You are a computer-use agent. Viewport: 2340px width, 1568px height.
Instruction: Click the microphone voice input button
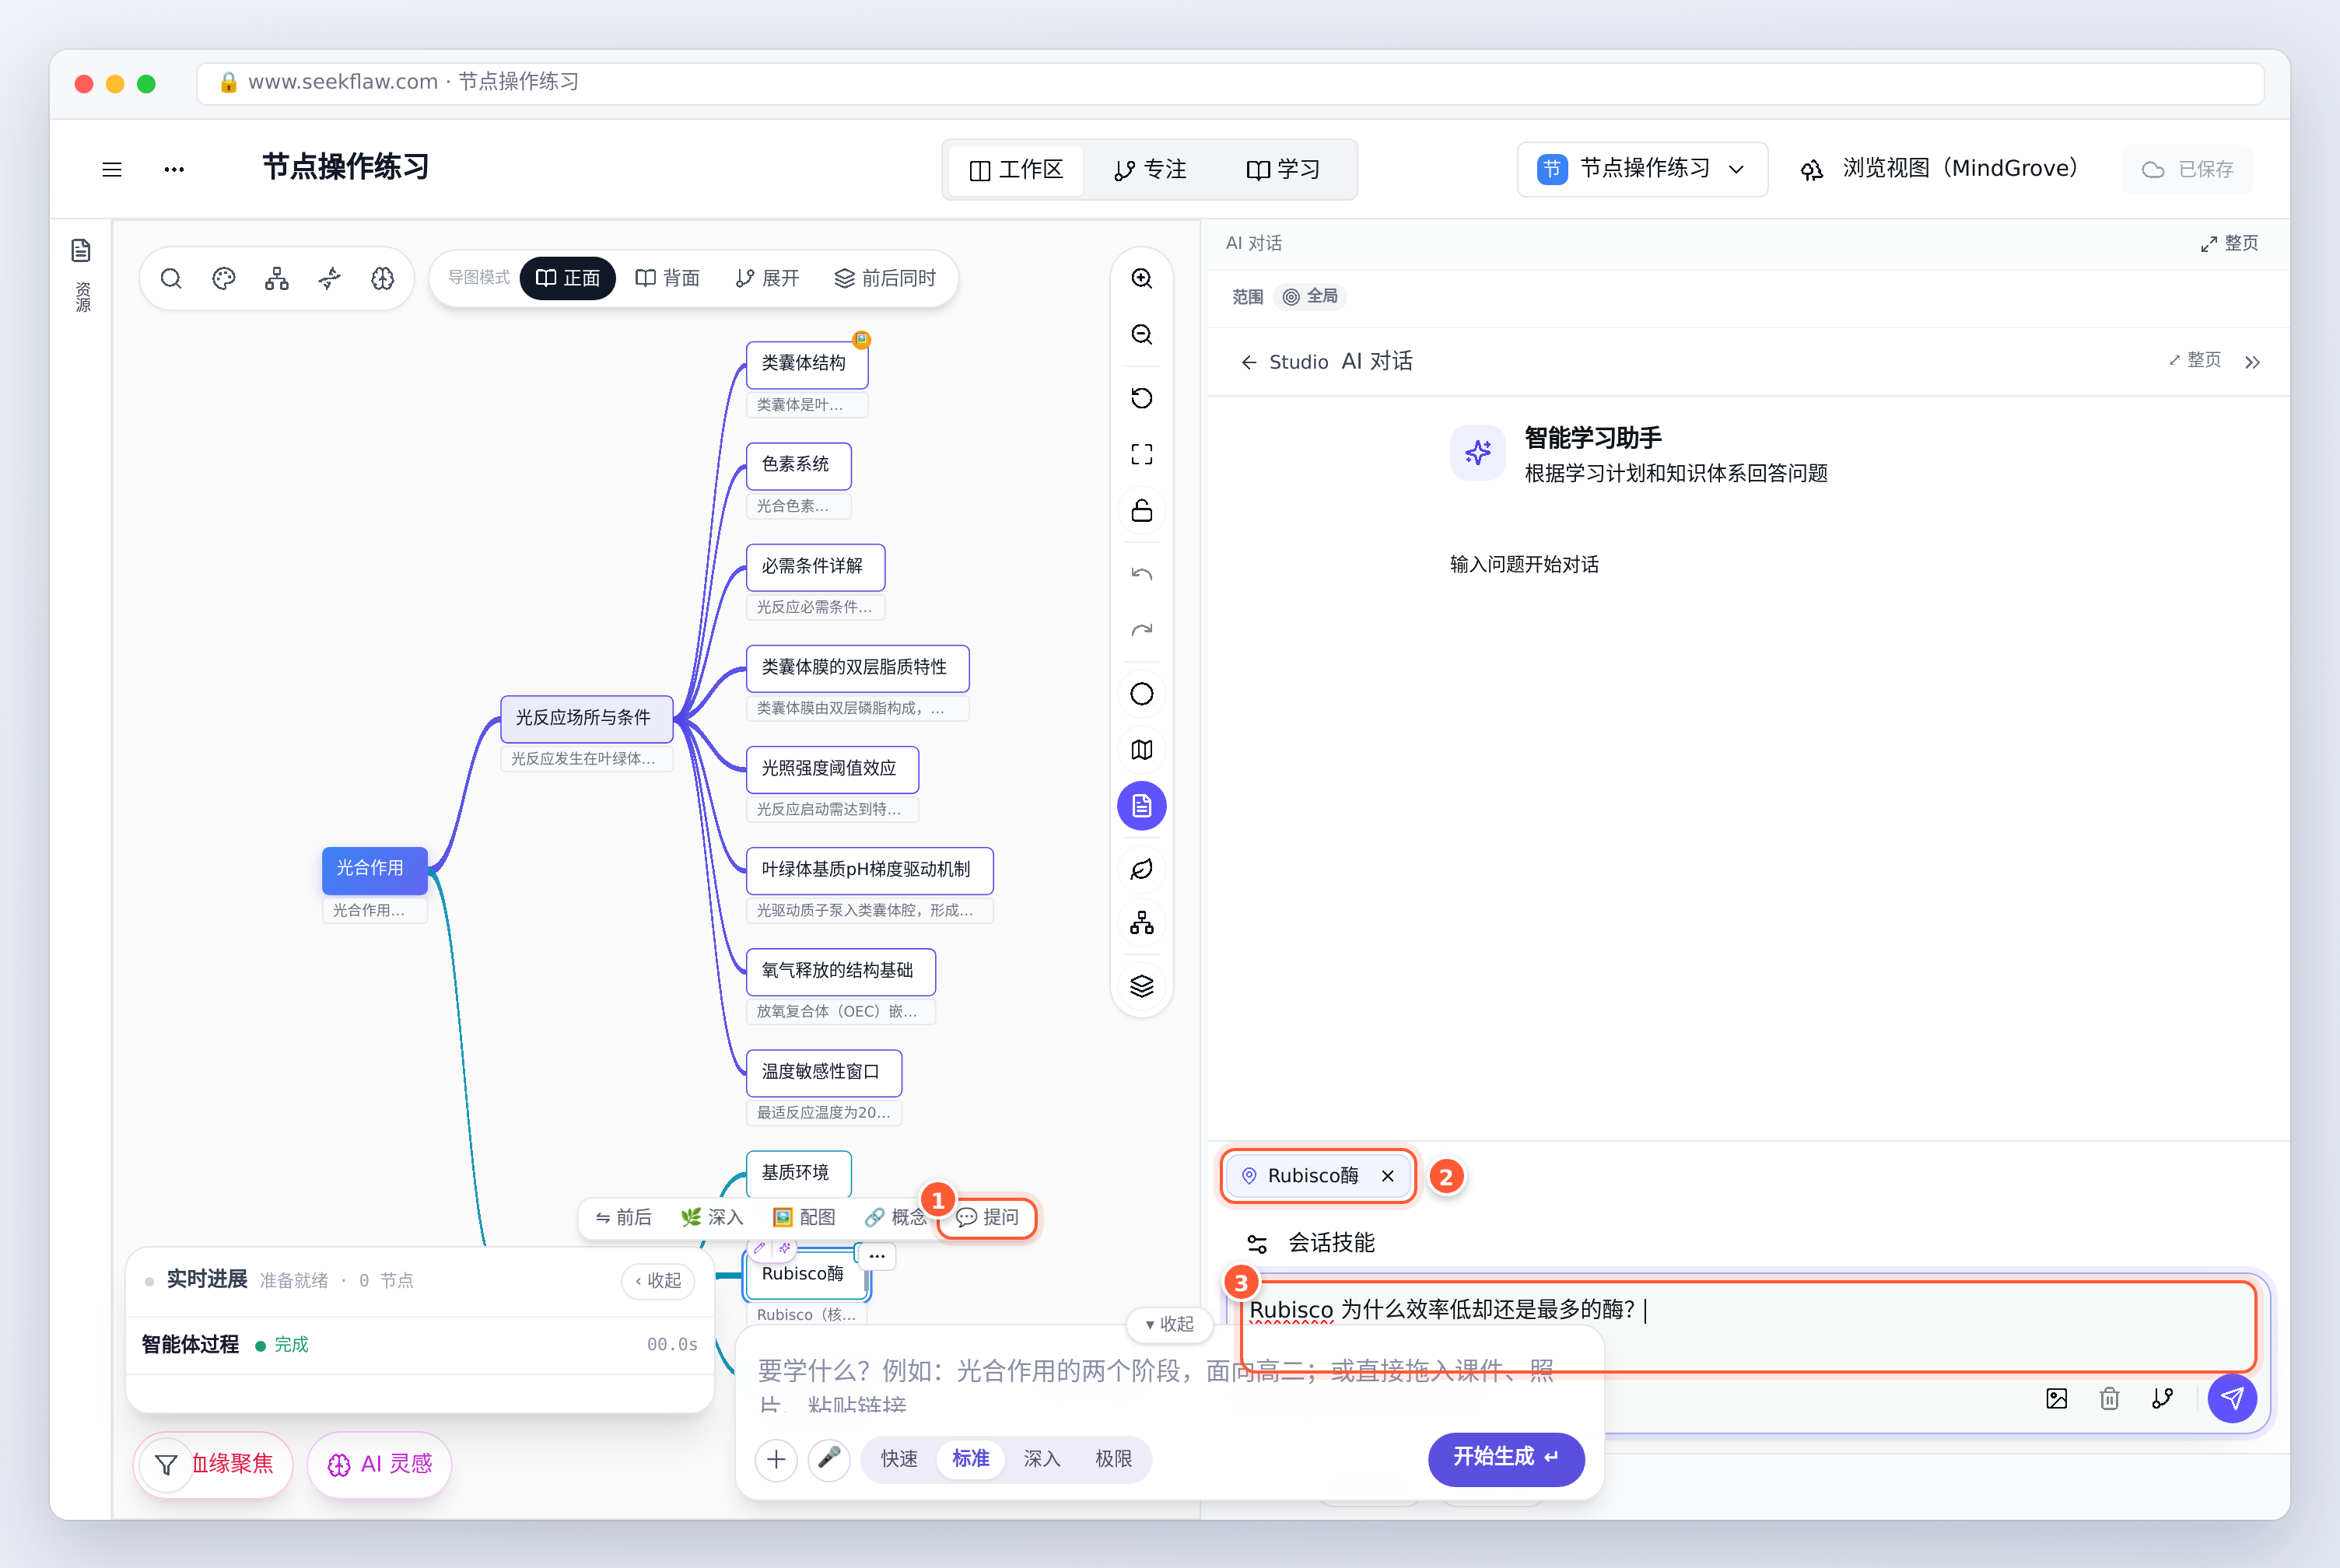pyautogui.click(x=829, y=1459)
